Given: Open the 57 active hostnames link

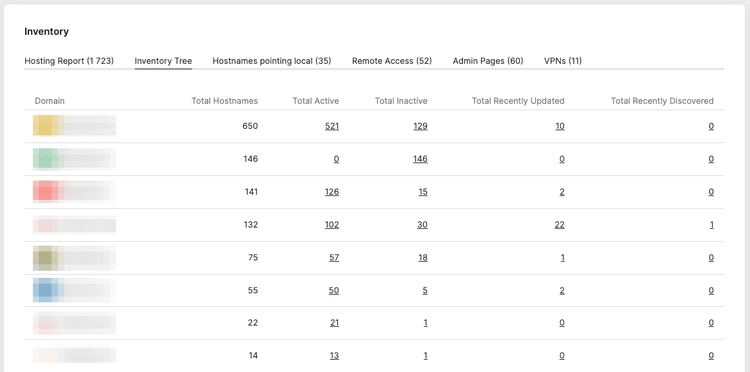Looking at the screenshot, I should coord(334,258).
